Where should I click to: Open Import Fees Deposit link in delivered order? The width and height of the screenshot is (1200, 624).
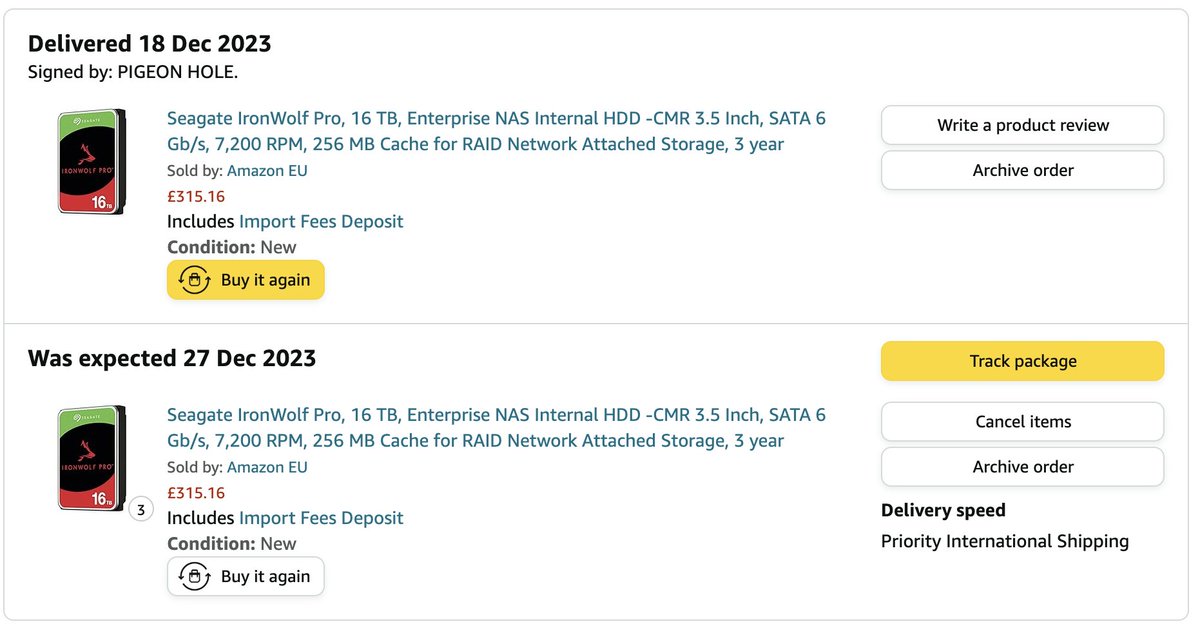321,221
